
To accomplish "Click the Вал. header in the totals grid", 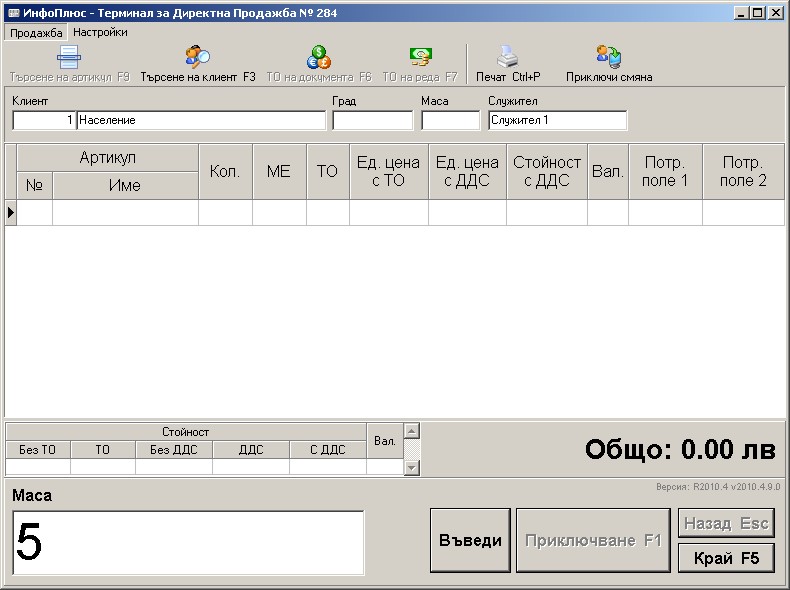I will pyautogui.click(x=385, y=441).
